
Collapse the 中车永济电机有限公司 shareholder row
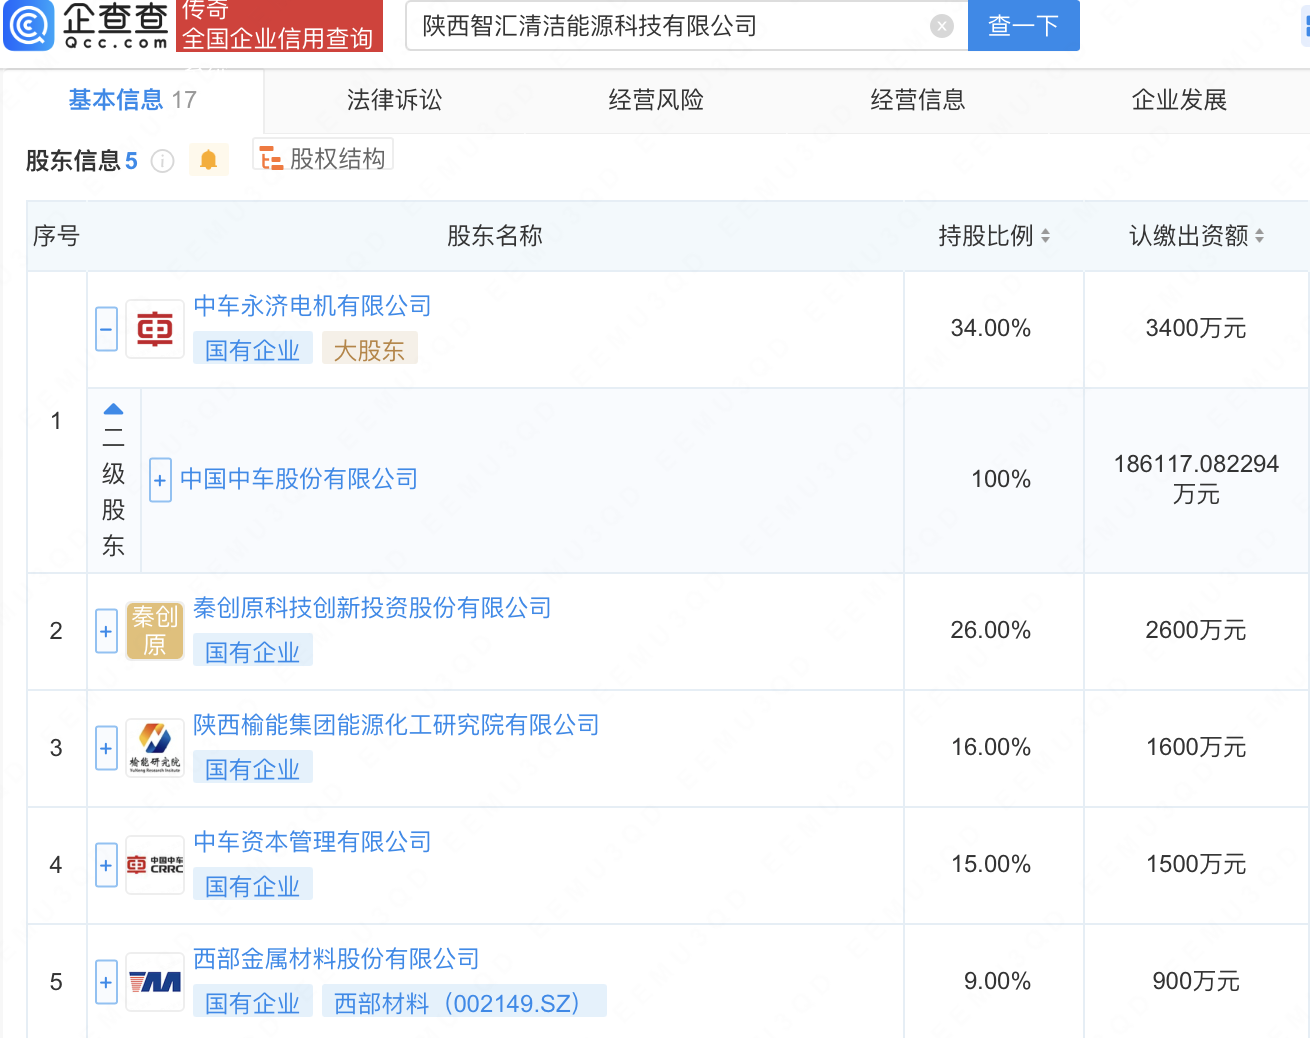click(106, 329)
